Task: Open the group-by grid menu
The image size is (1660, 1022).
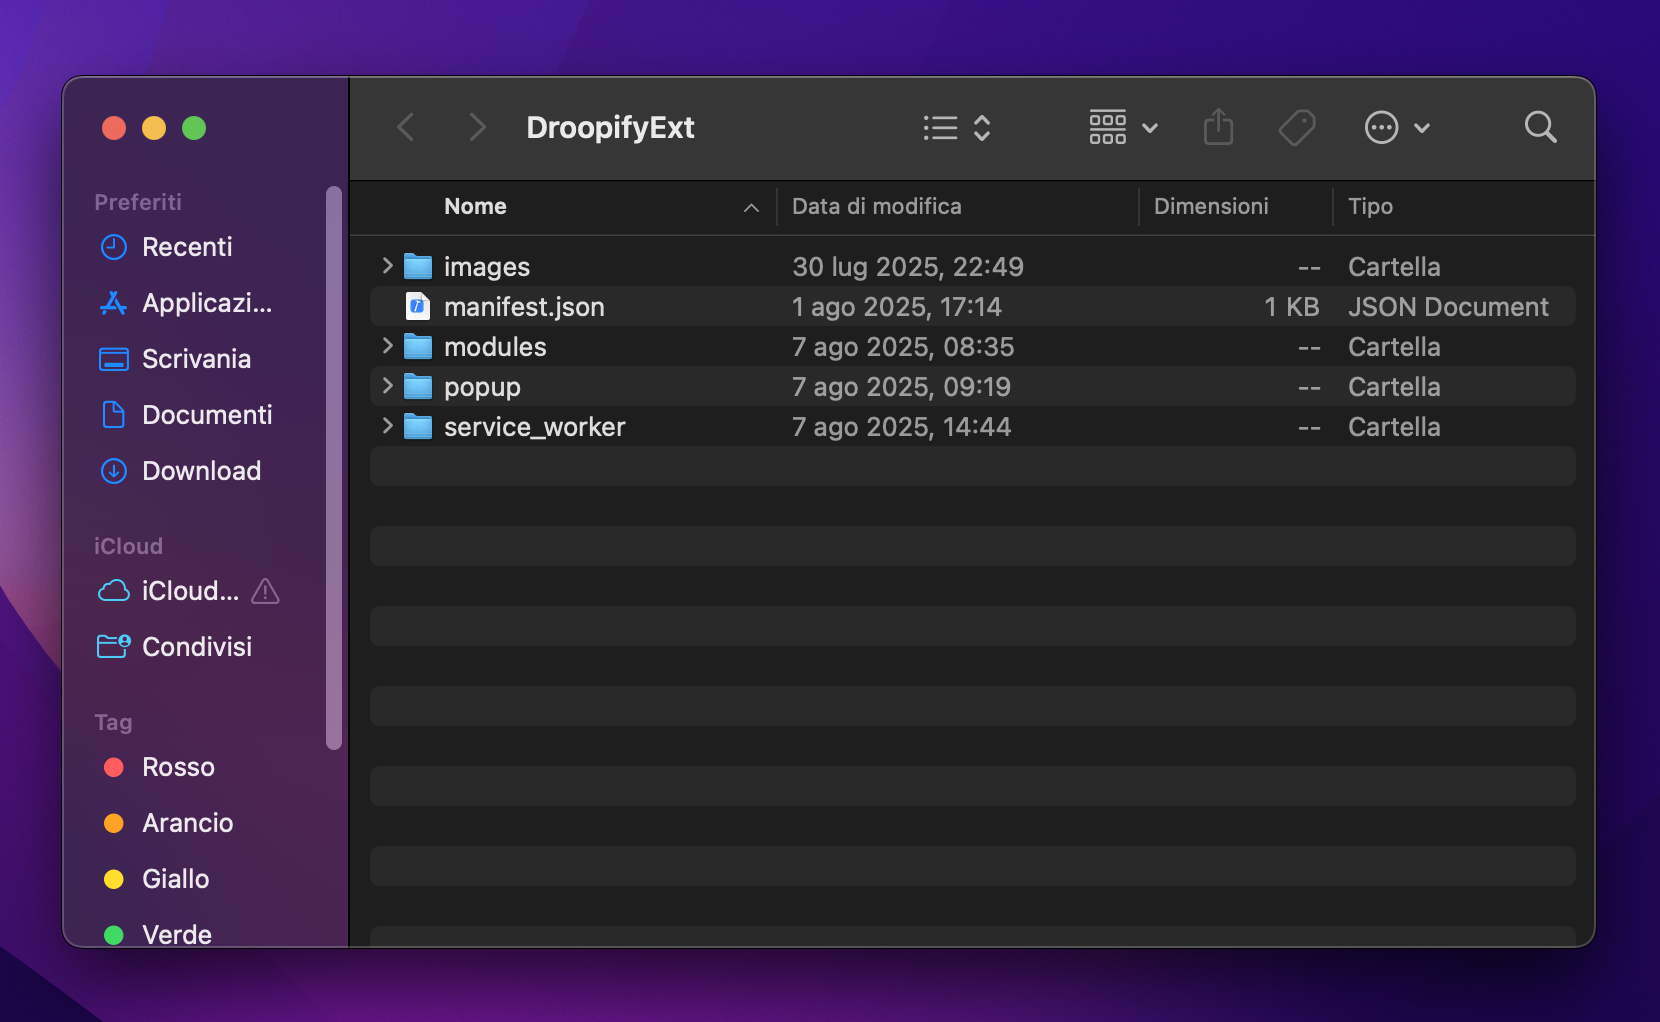Action: point(1123,127)
